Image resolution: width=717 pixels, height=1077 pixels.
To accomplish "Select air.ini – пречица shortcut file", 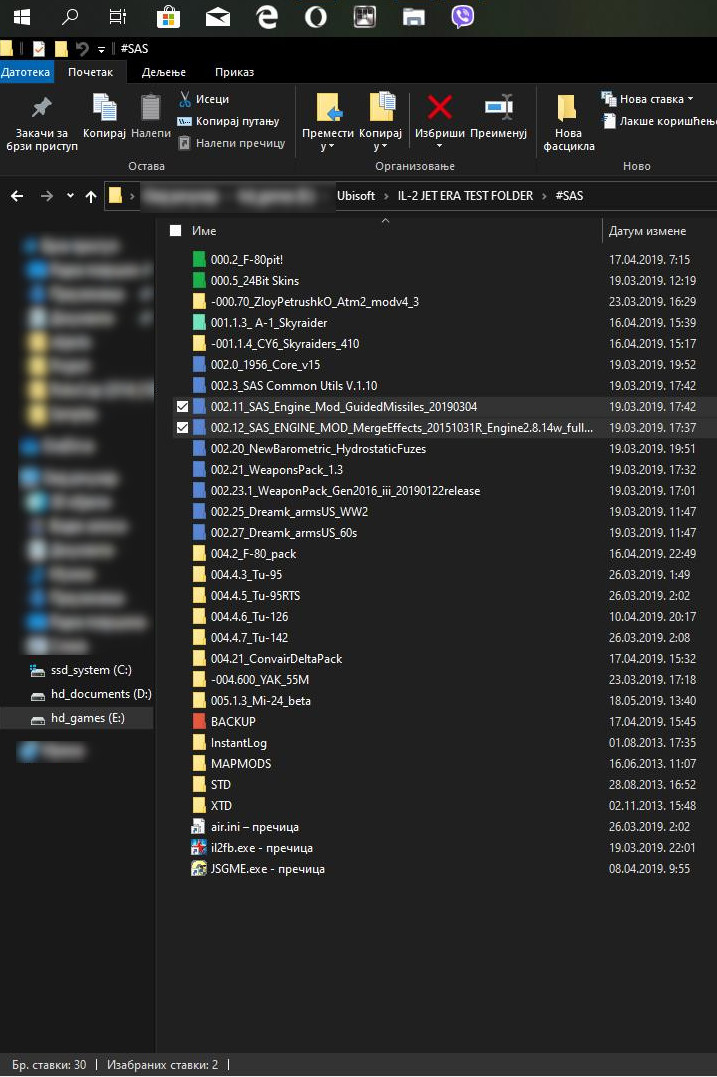I will pos(255,827).
